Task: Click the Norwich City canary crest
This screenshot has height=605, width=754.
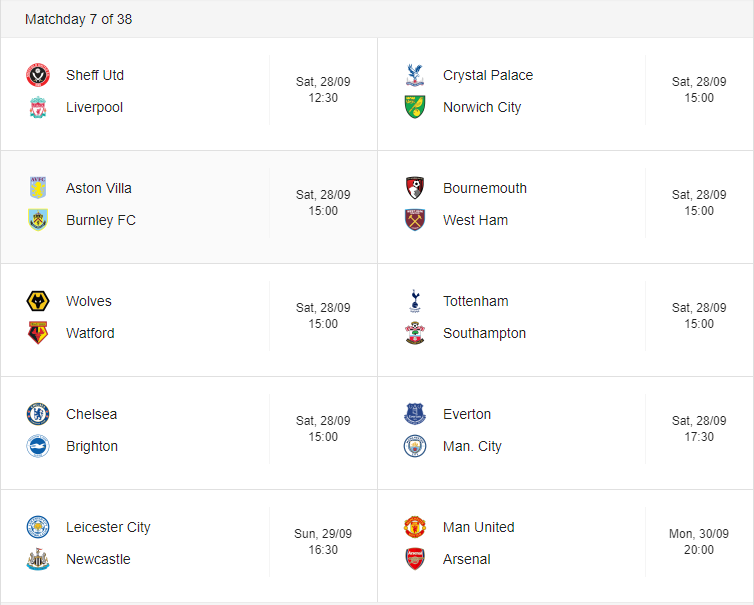Action: [x=415, y=107]
